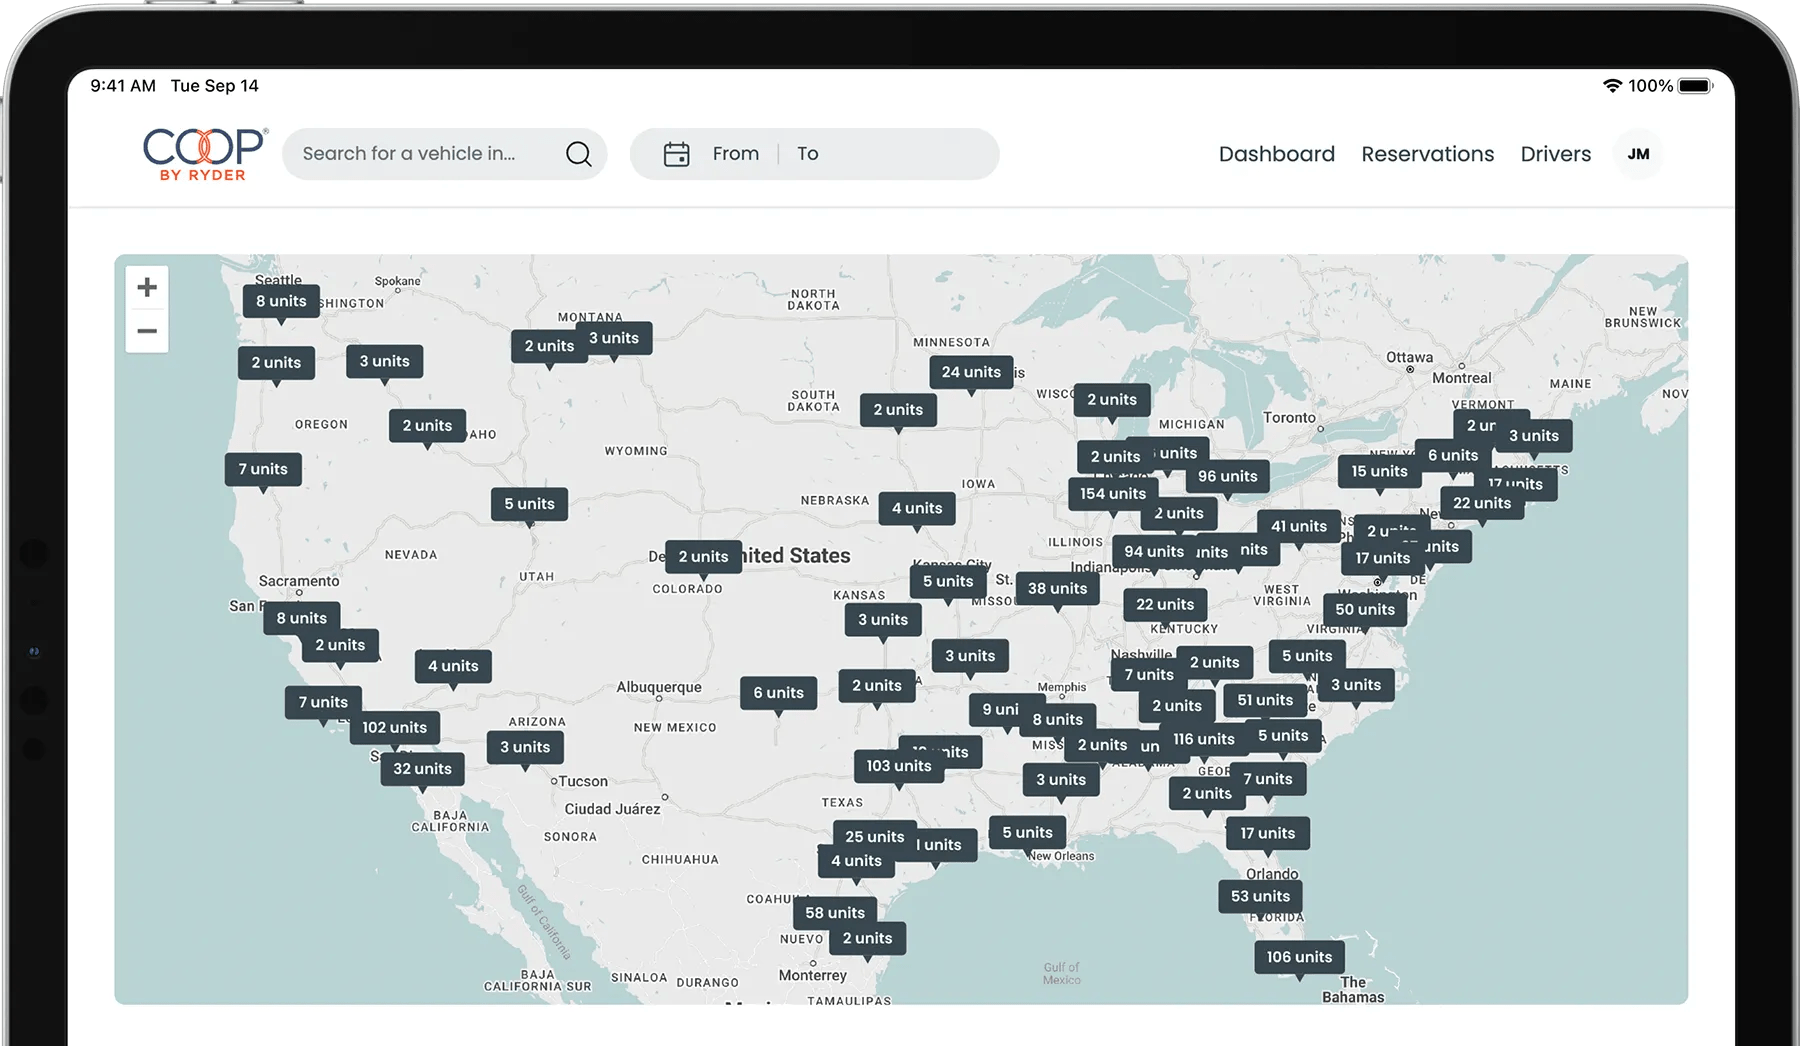
Task: Click the 38 units map marker
Action: click(x=1057, y=589)
